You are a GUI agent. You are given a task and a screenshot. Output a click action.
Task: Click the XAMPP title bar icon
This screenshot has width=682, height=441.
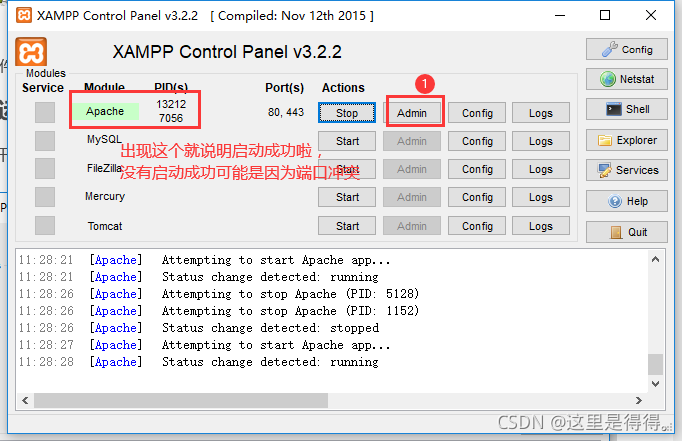[24, 15]
